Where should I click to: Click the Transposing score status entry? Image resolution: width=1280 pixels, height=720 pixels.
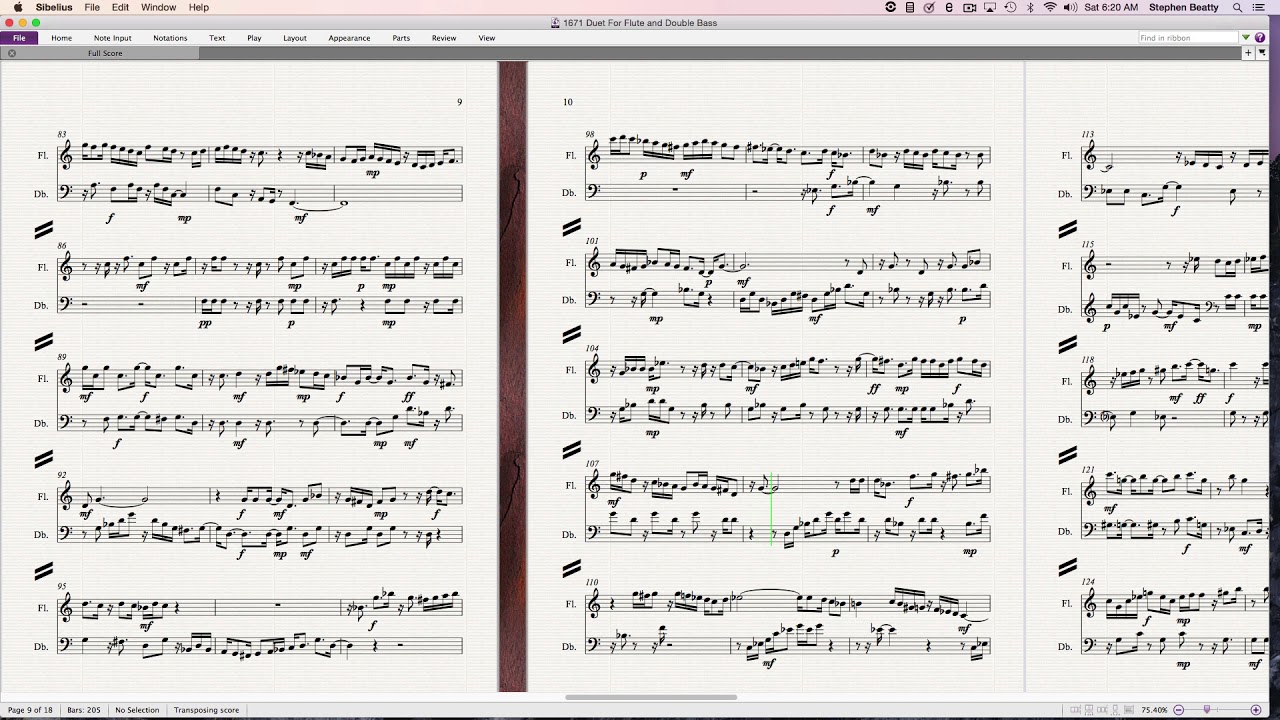[x=206, y=710]
